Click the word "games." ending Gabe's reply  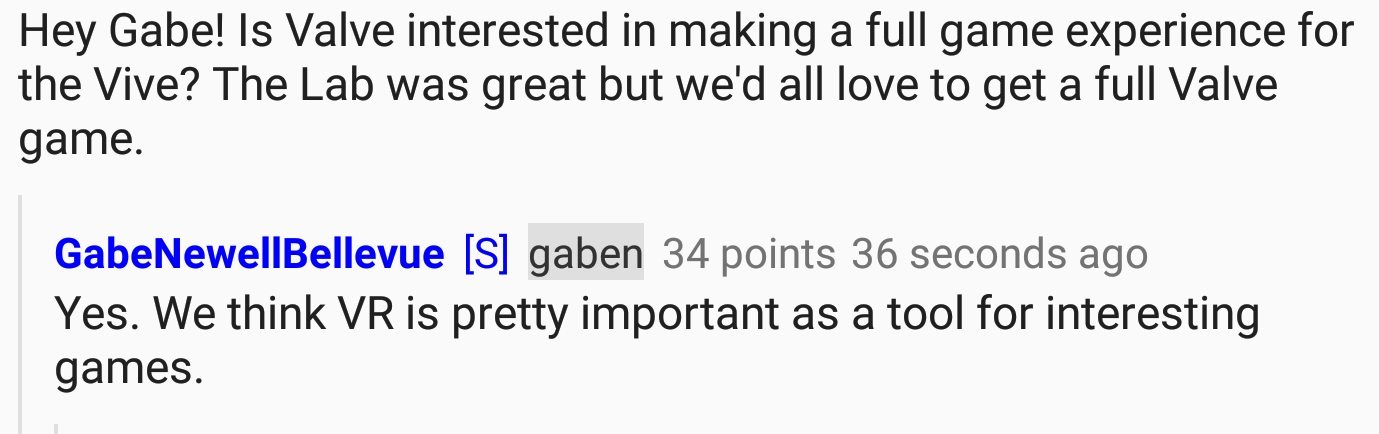coord(129,369)
